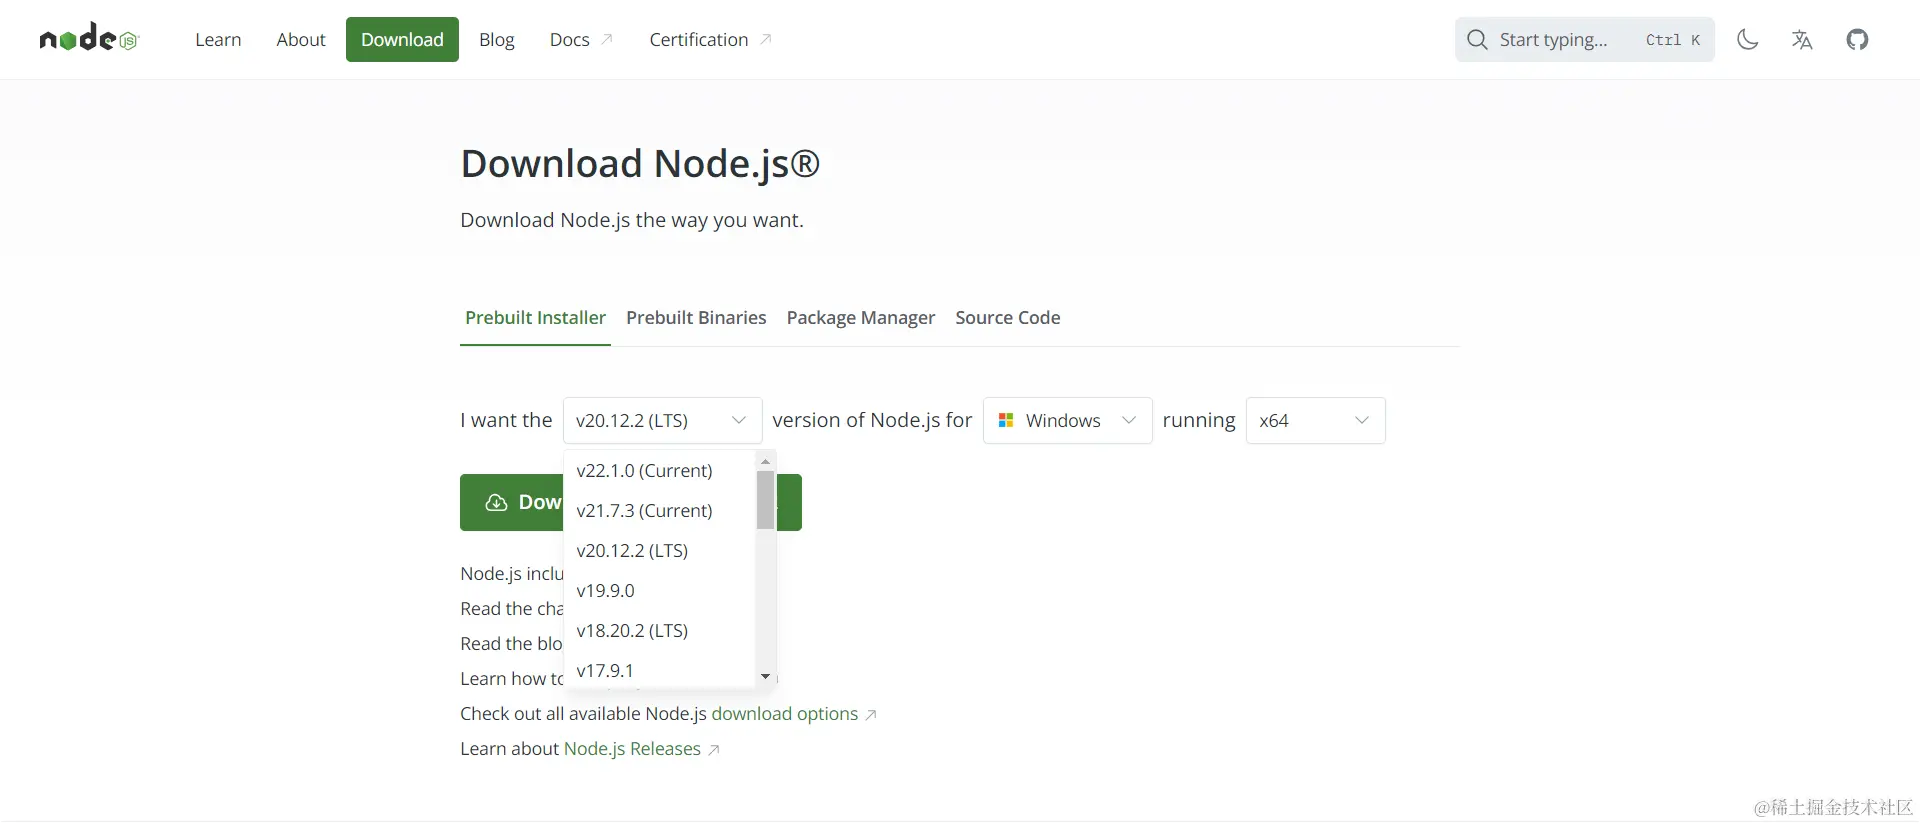Open the language translation icon menu
The image size is (1920, 824).
pos(1802,40)
